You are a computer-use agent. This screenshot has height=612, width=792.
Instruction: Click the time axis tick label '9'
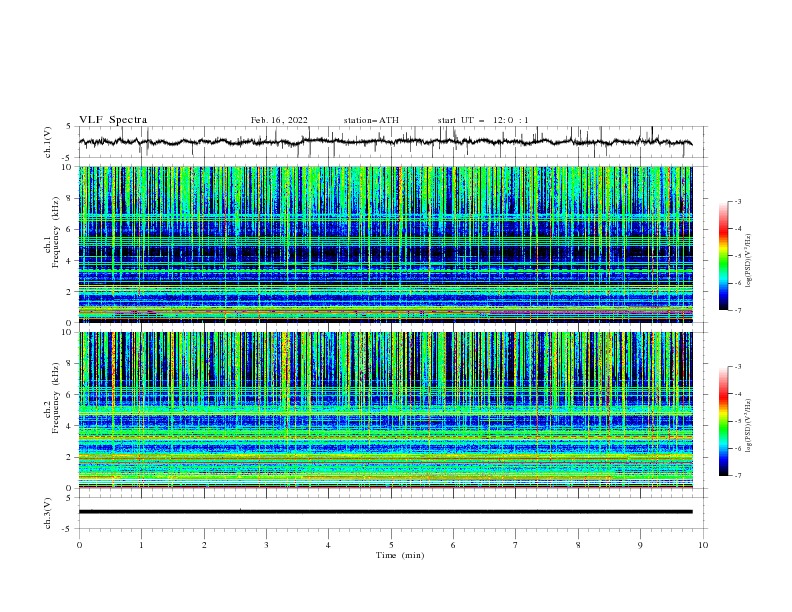pos(640,545)
